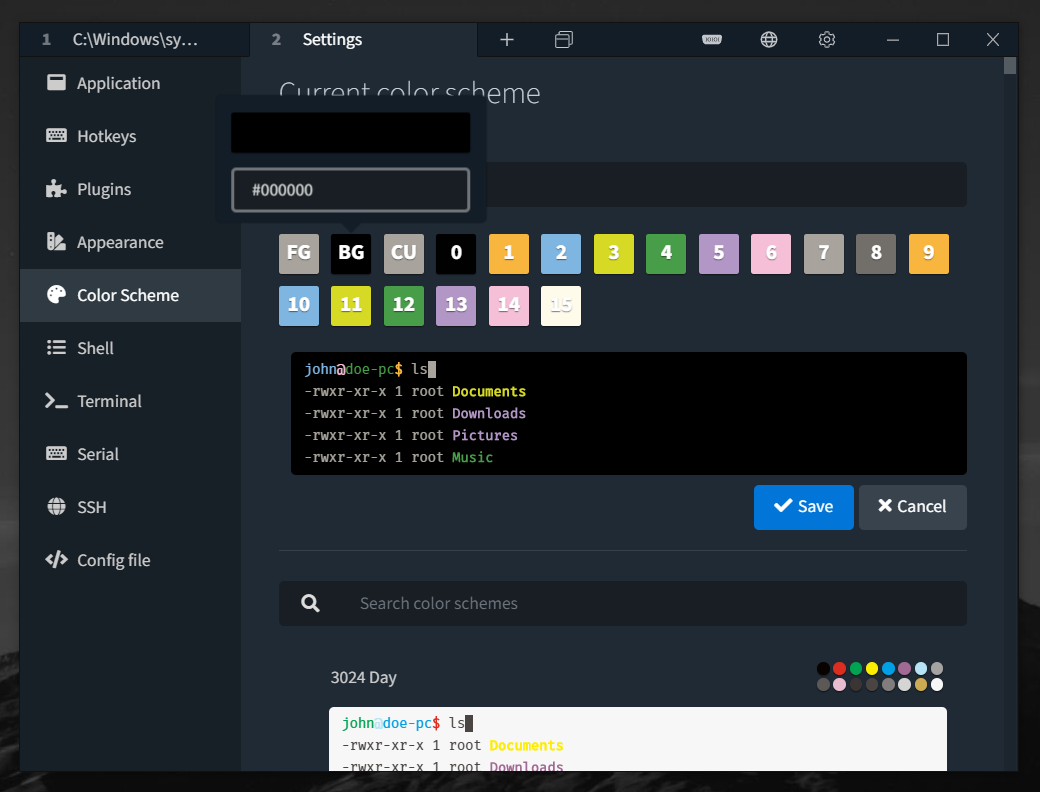Open the Config file section
The image size is (1040, 792).
(109, 560)
